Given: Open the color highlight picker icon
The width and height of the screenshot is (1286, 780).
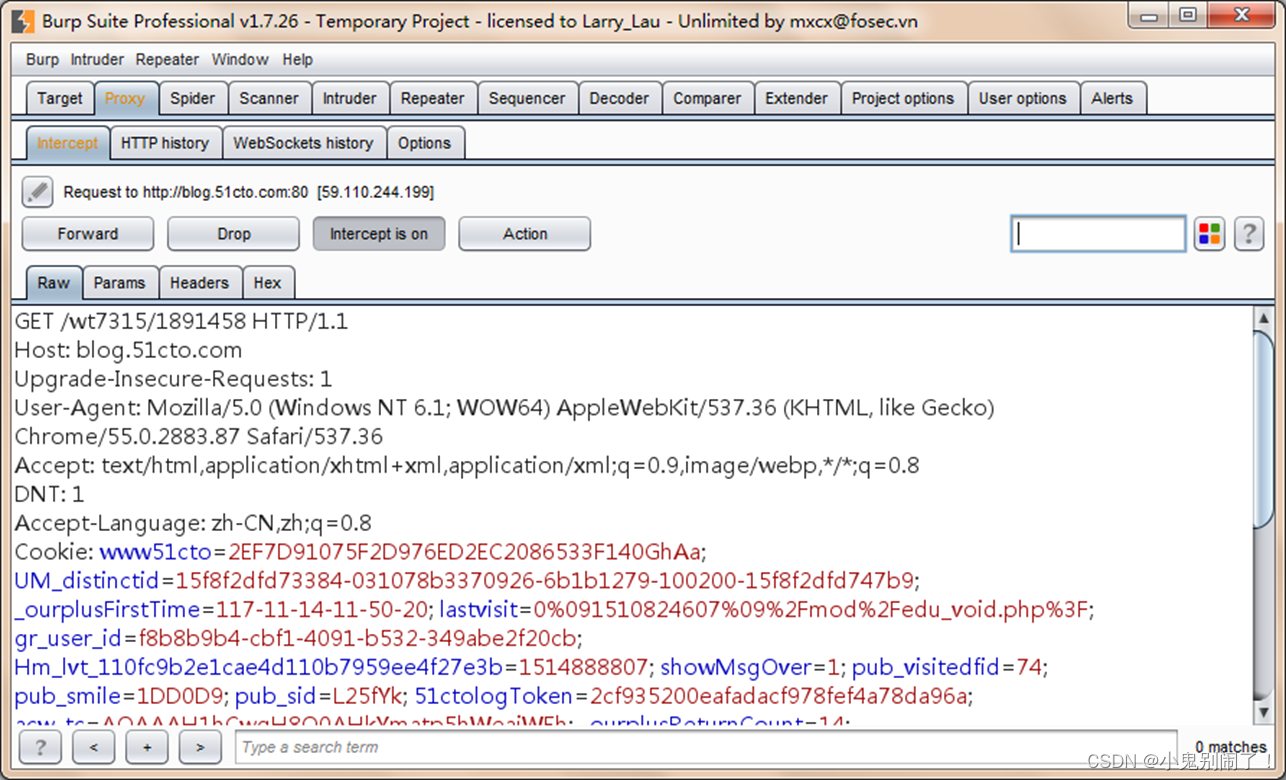Looking at the screenshot, I should tap(1209, 234).
